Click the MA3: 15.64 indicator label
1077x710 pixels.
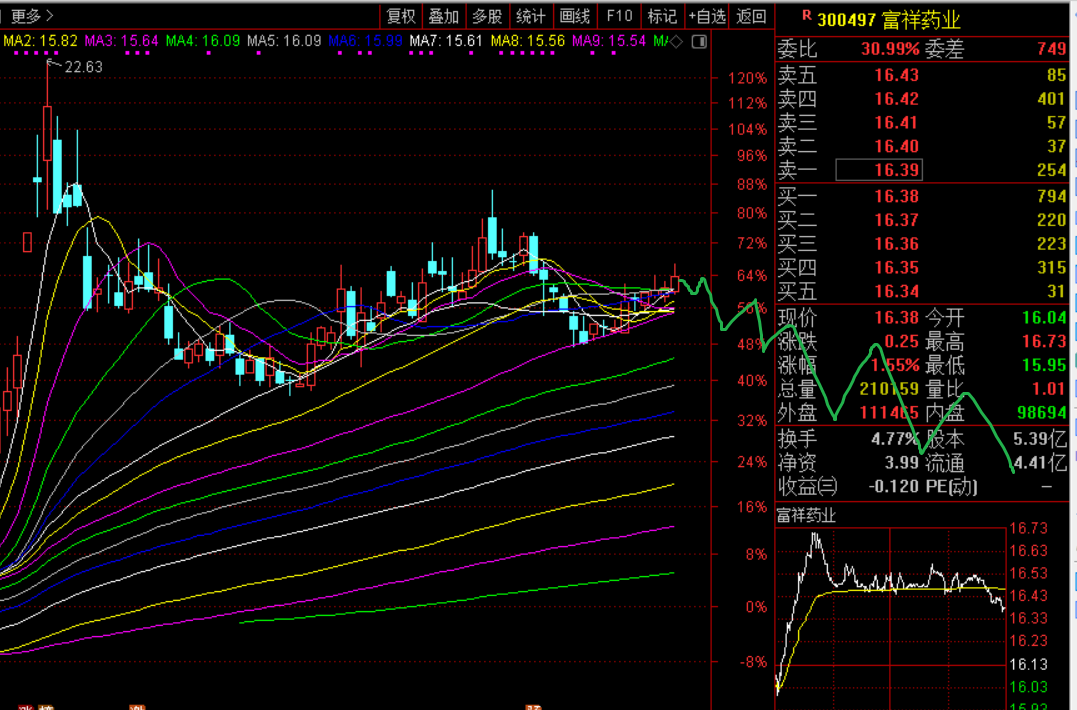(121, 41)
